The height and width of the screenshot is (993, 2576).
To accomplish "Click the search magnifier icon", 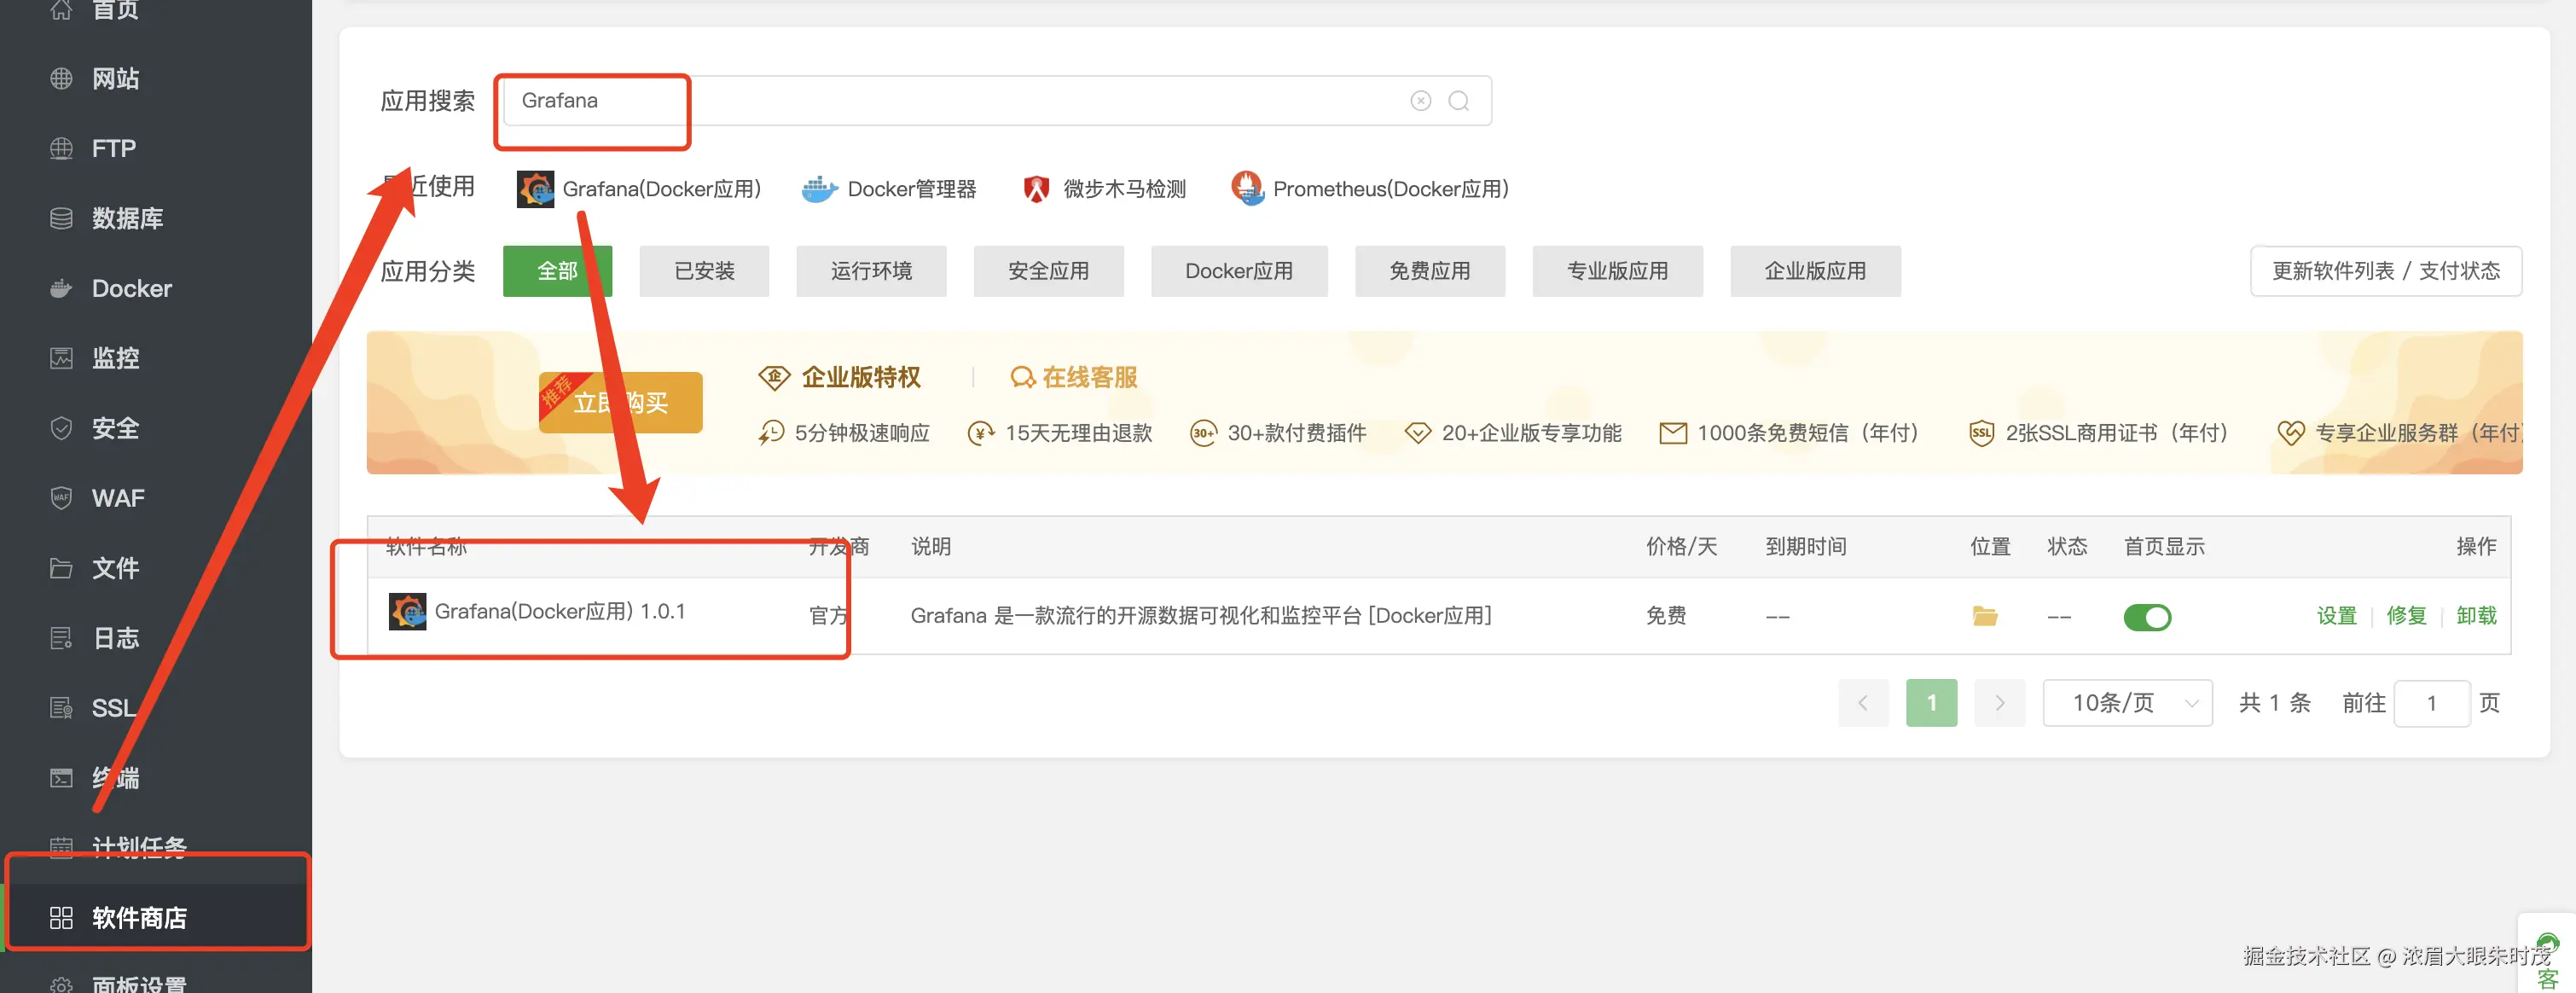I will pyautogui.click(x=1458, y=101).
